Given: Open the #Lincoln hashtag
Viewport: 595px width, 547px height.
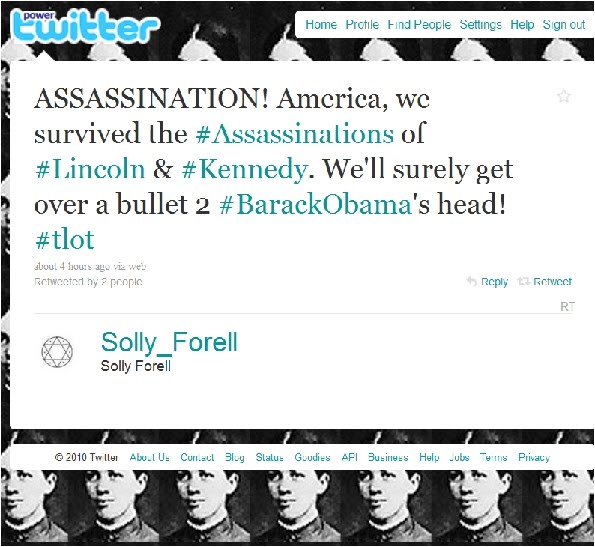Looking at the screenshot, I should pos(90,169).
